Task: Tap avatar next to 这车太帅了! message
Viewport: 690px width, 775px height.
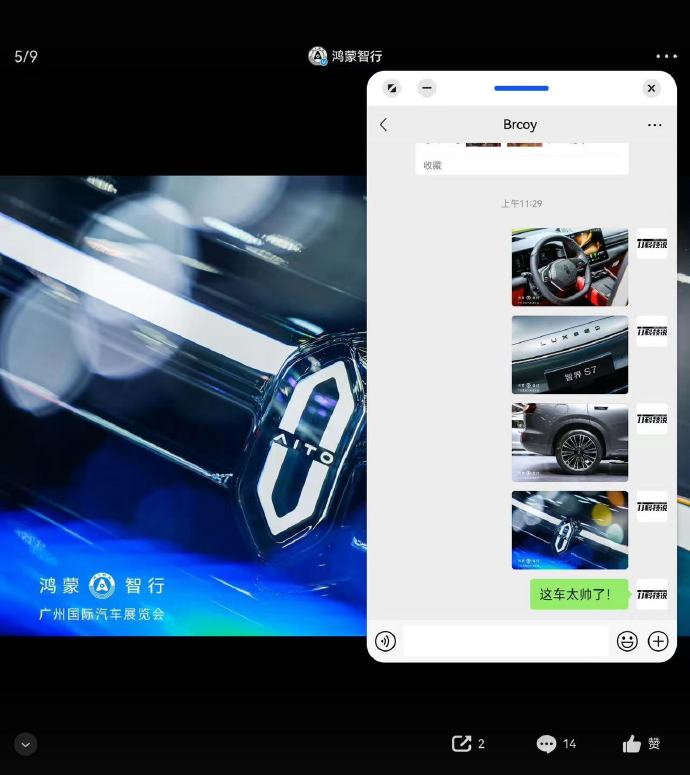Action: pyautogui.click(x=652, y=594)
